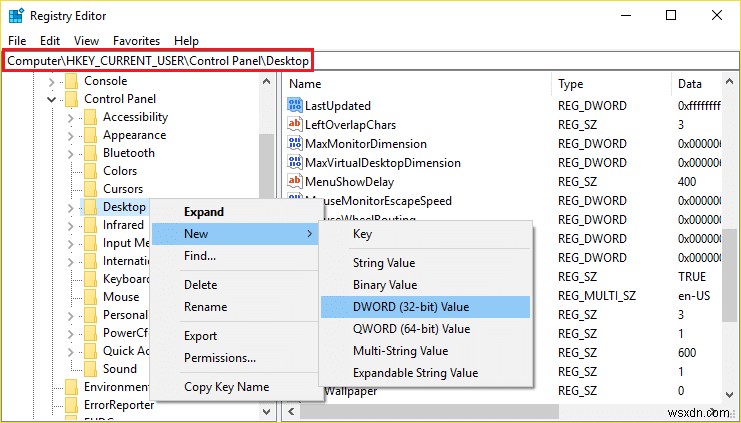
Task: Click the MaxMonitorDimension DWORD value icon
Action: (x=294, y=143)
